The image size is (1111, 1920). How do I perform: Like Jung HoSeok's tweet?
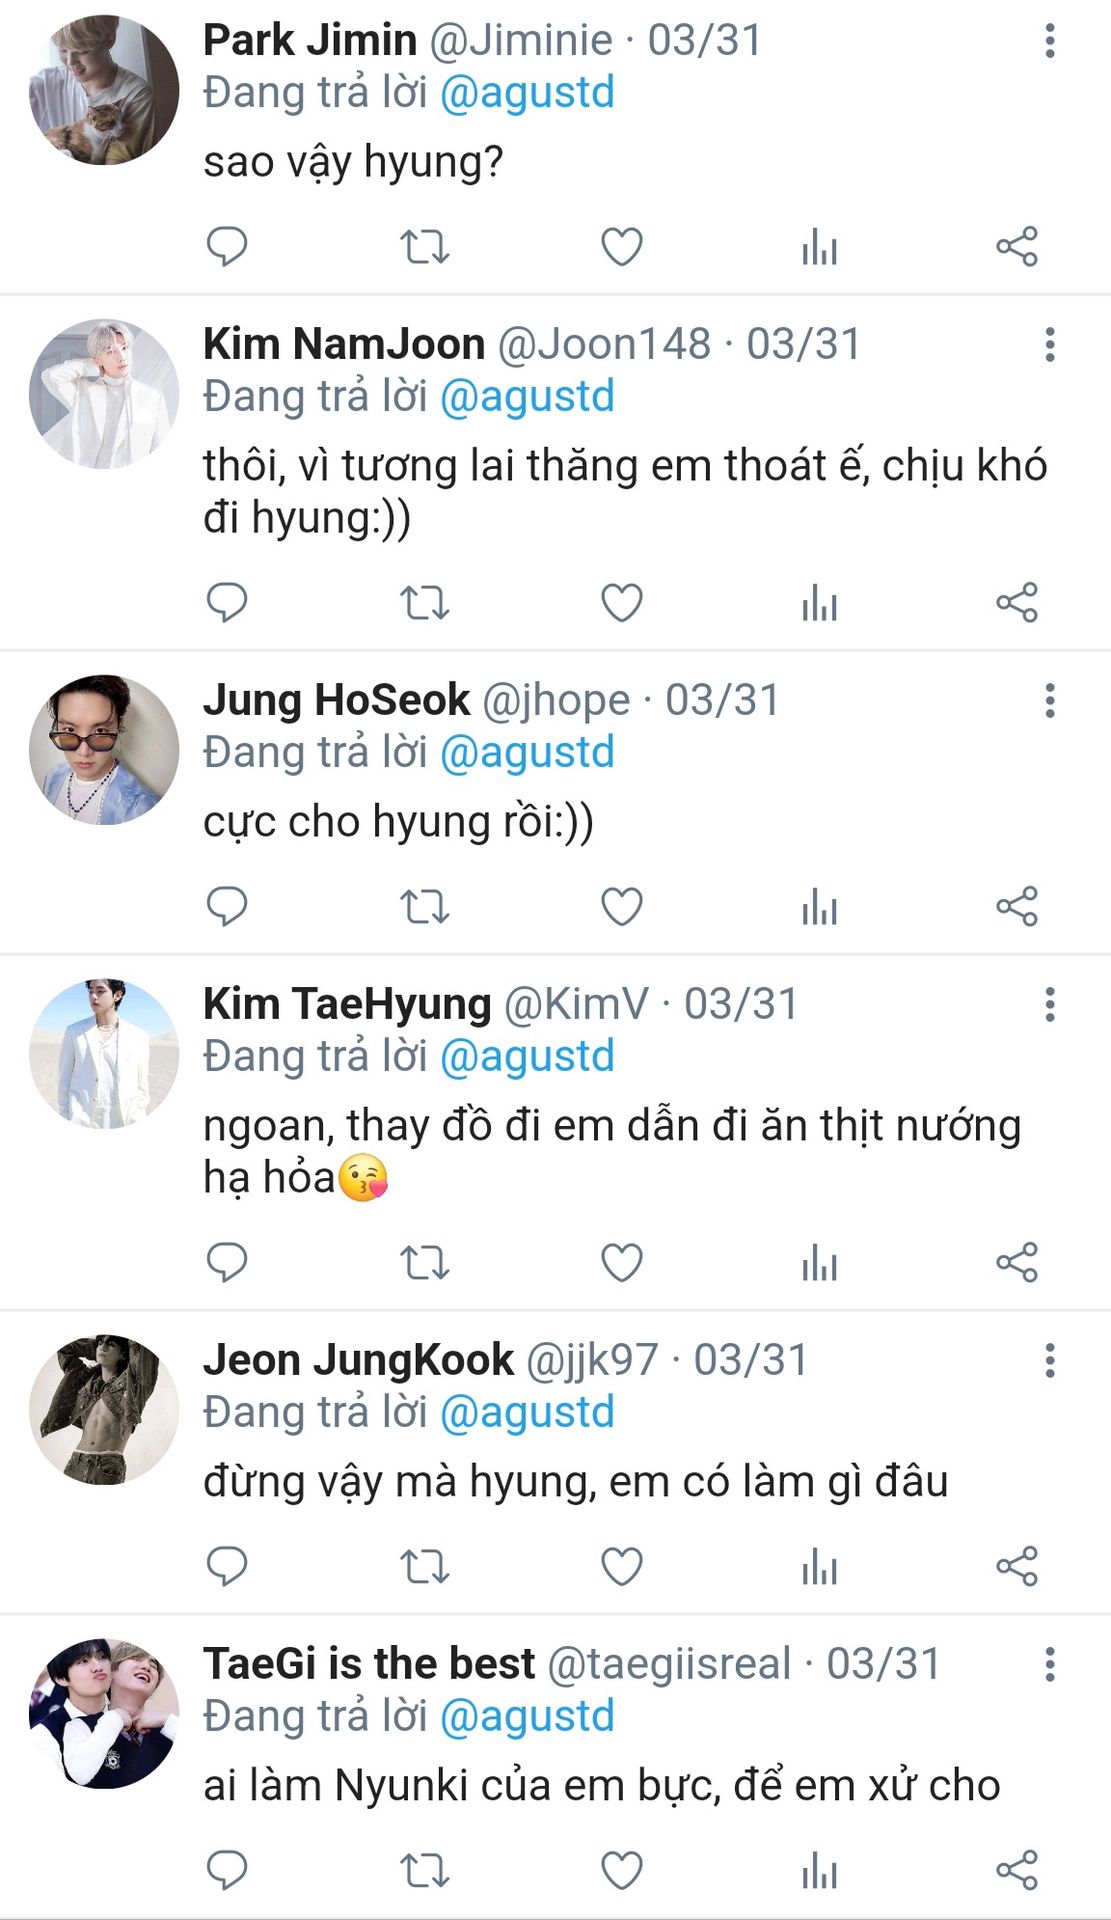[621, 907]
